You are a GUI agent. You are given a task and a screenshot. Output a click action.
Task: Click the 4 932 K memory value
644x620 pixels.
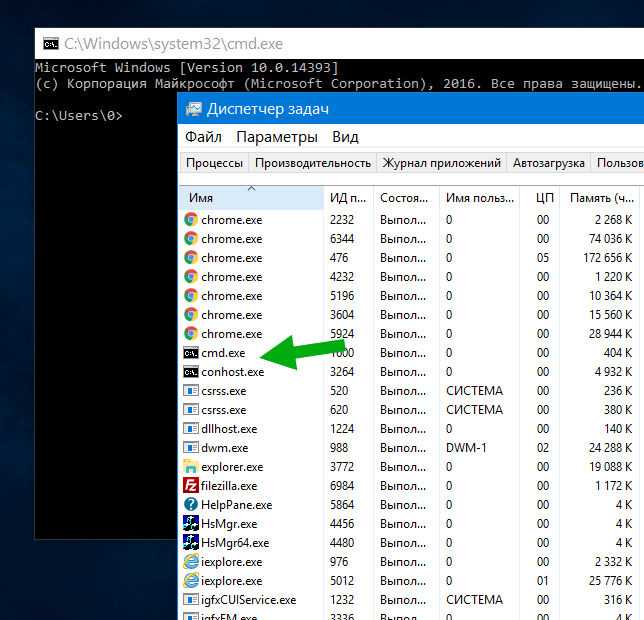click(x=613, y=372)
